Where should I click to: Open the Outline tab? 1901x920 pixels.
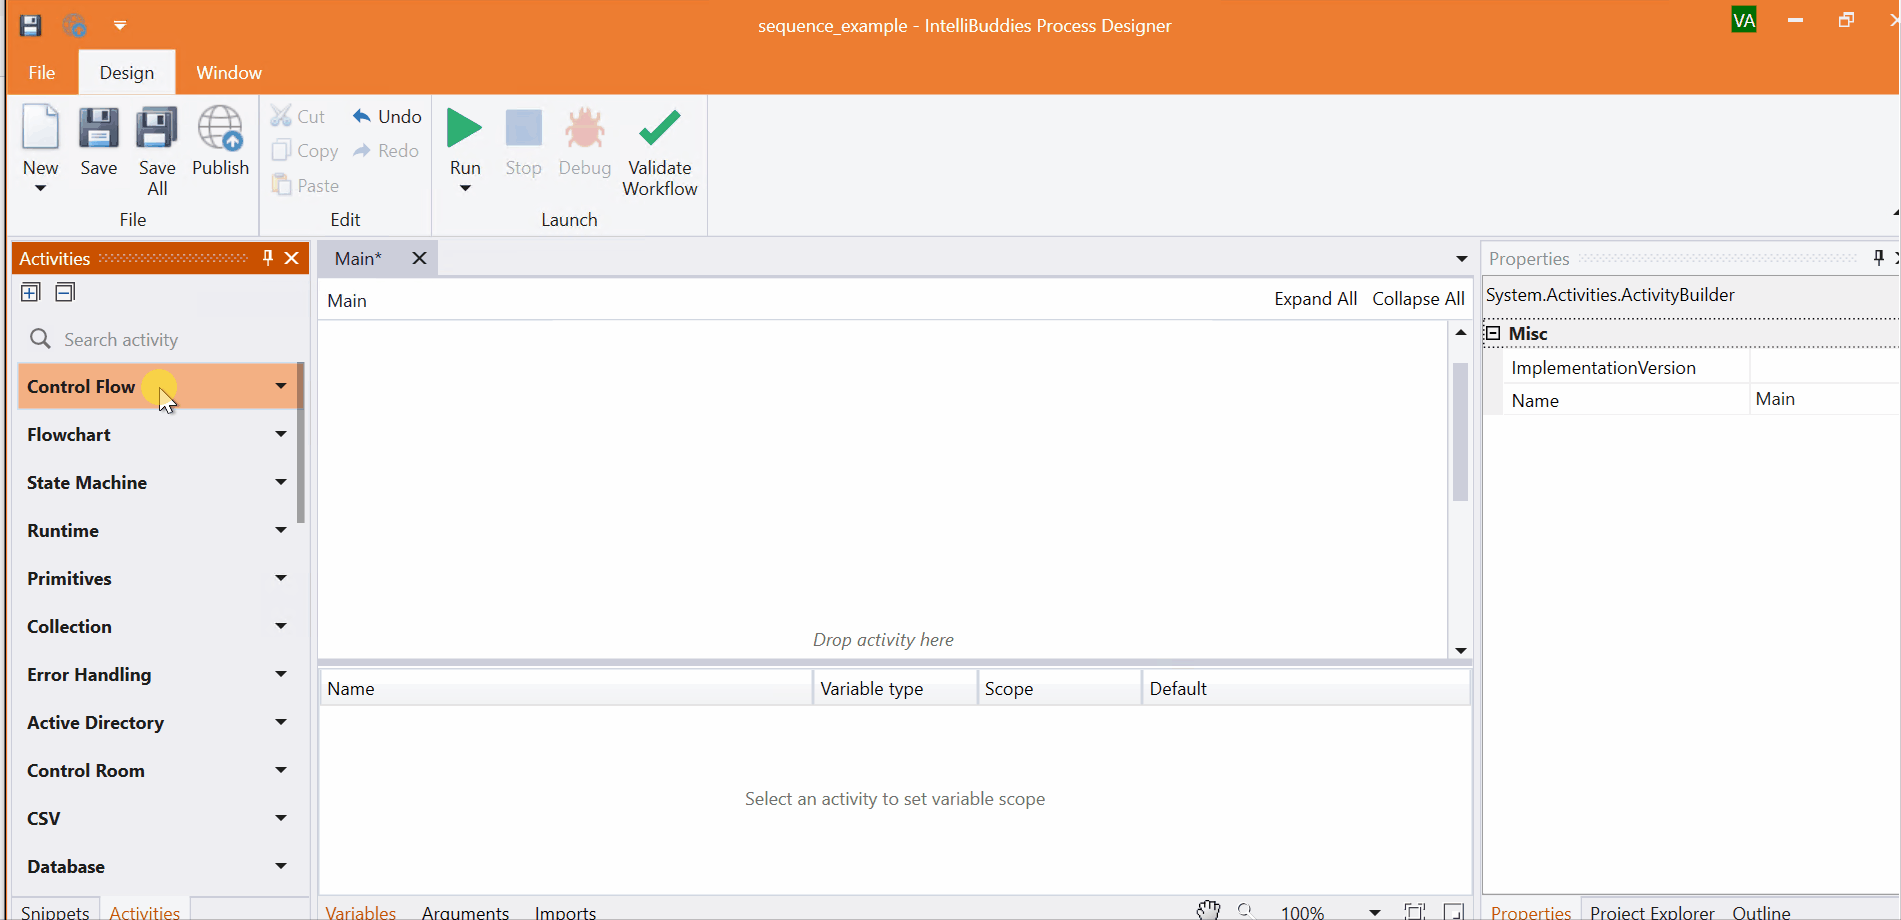tap(1762, 911)
